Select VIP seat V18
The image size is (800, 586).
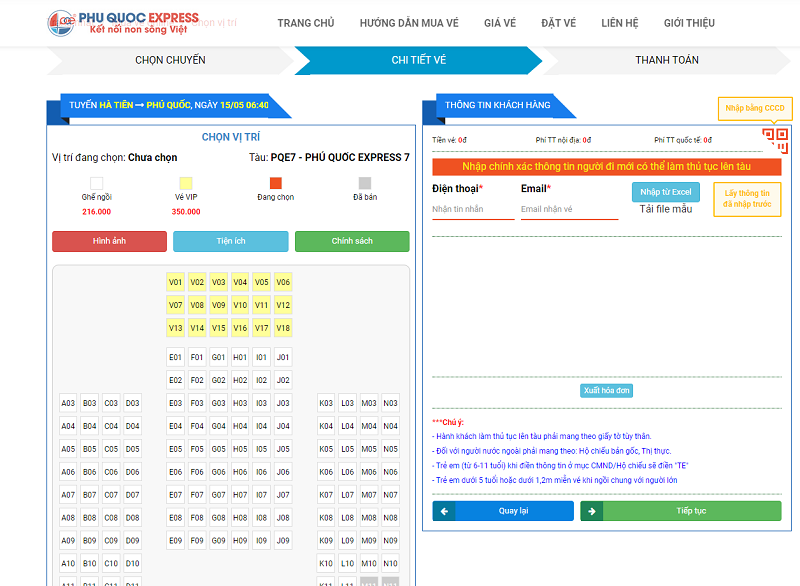[283, 328]
